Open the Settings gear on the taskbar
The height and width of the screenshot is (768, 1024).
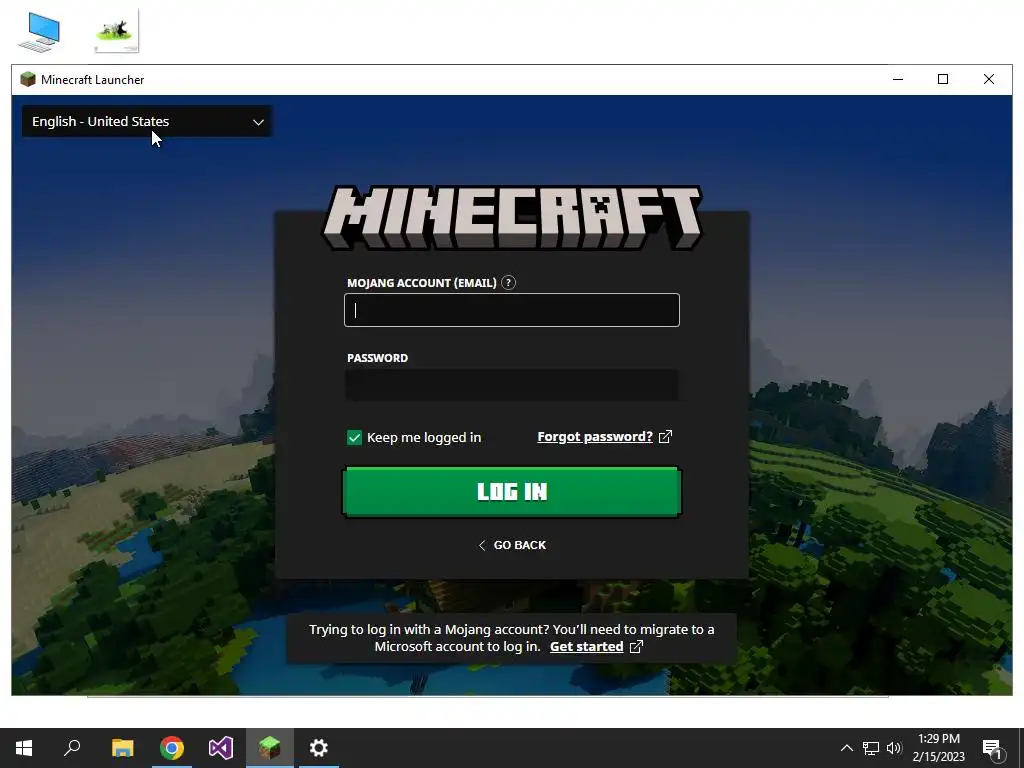pyautogui.click(x=319, y=748)
